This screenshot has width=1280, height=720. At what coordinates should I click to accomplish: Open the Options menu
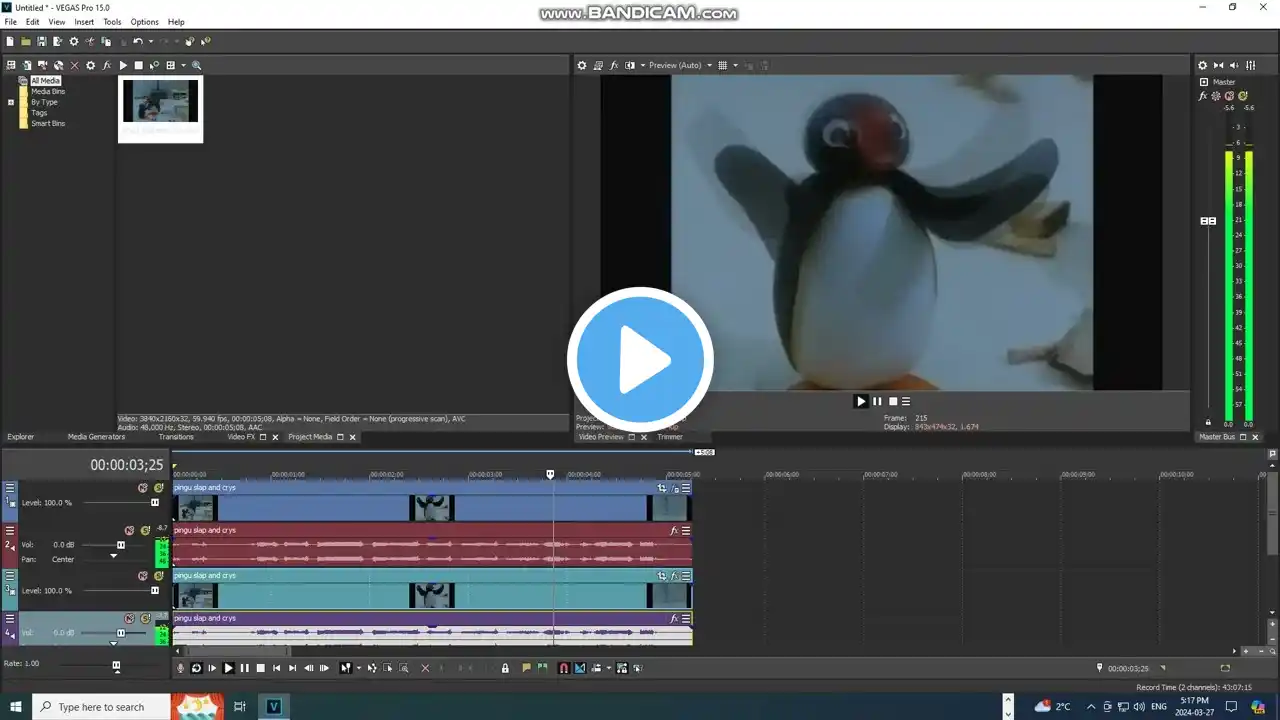tap(144, 22)
